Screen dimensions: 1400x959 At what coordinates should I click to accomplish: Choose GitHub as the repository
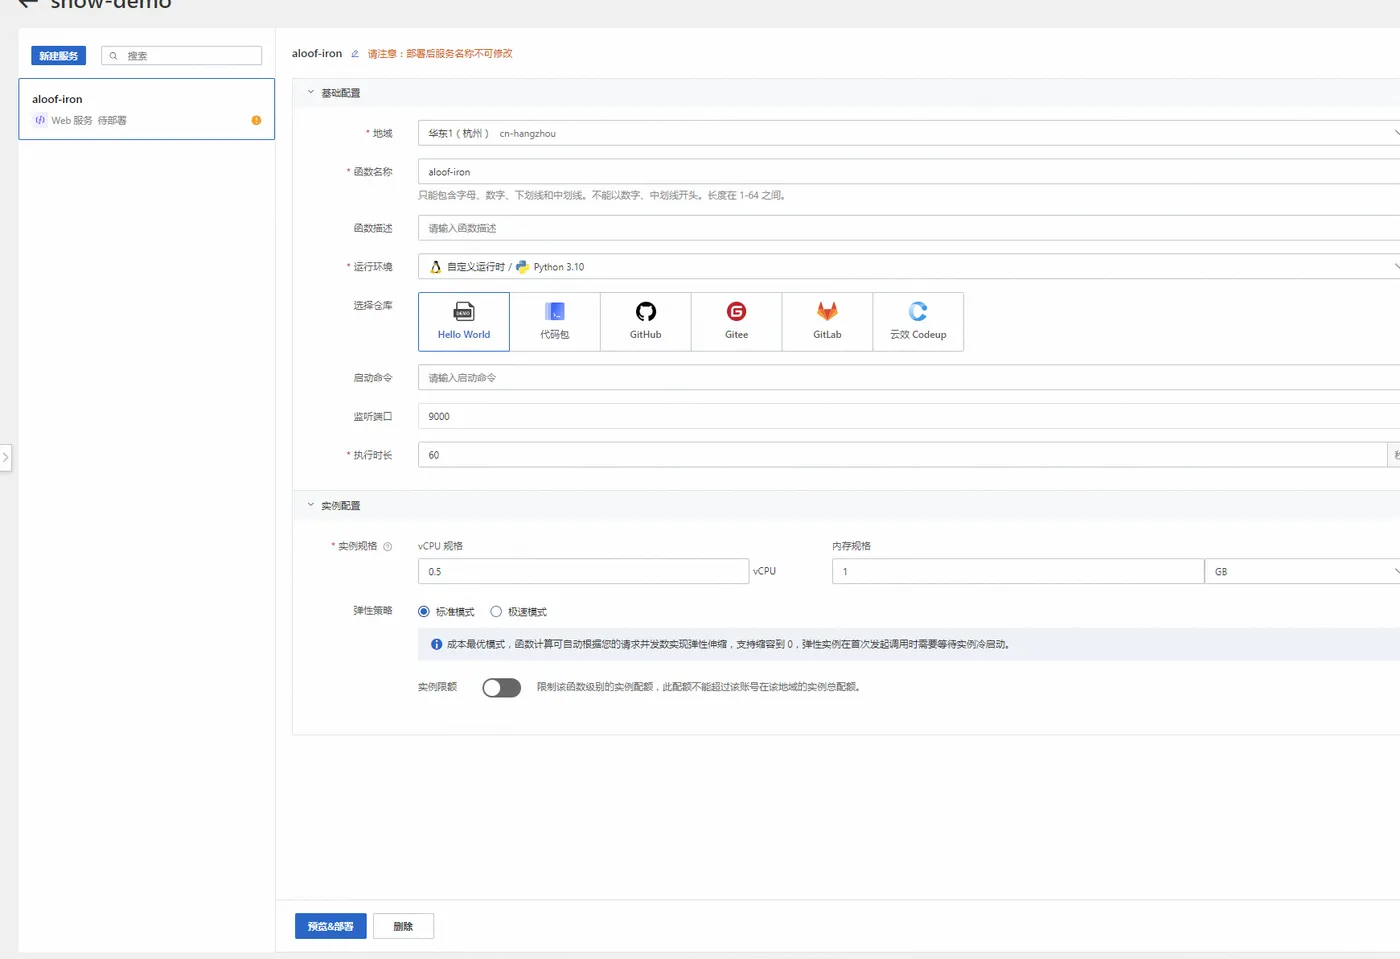(x=646, y=322)
